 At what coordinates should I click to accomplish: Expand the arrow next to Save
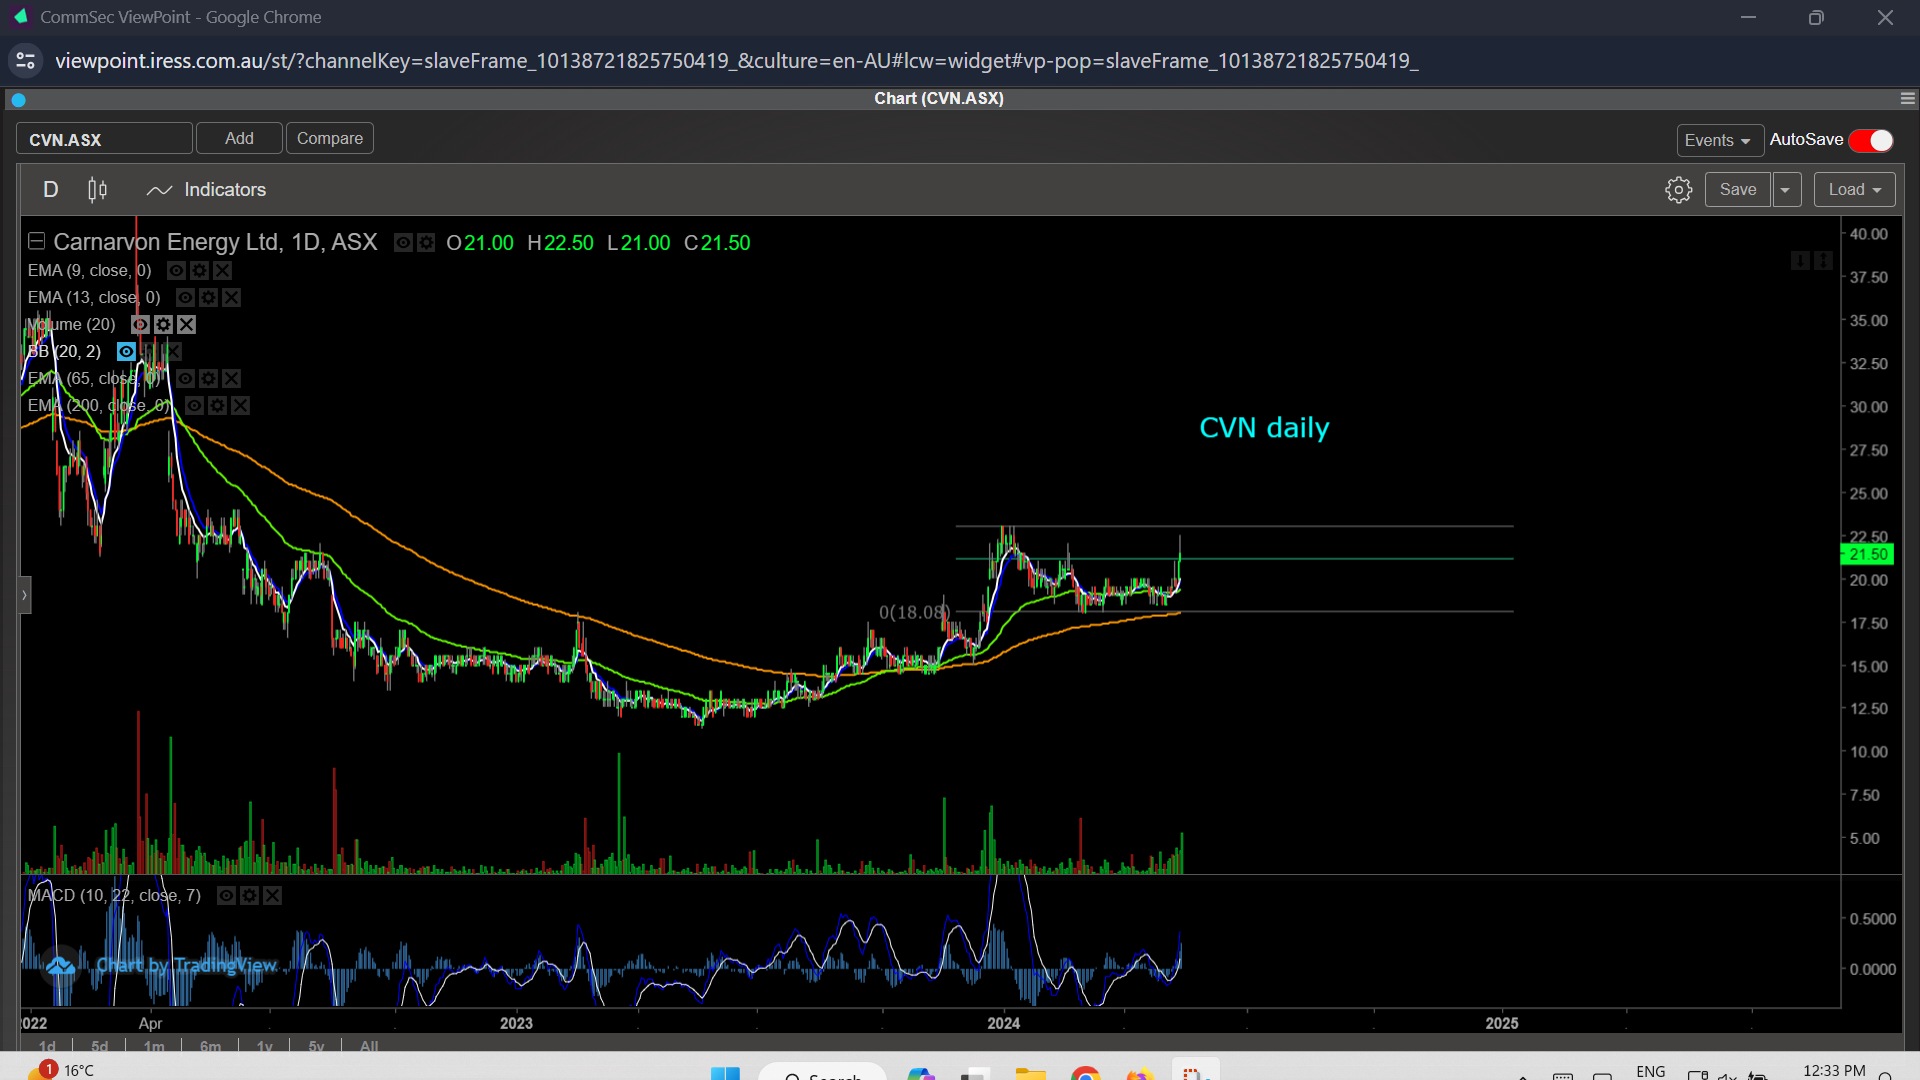(x=1786, y=190)
